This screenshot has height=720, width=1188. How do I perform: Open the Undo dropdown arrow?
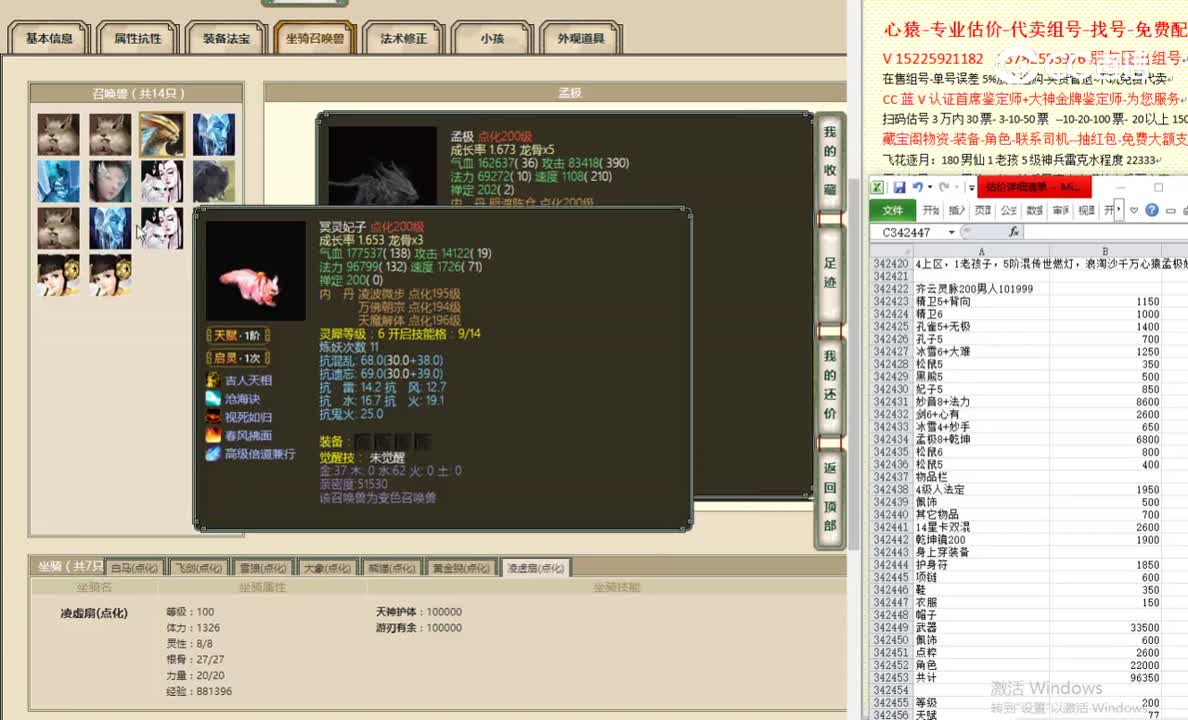(x=929, y=187)
